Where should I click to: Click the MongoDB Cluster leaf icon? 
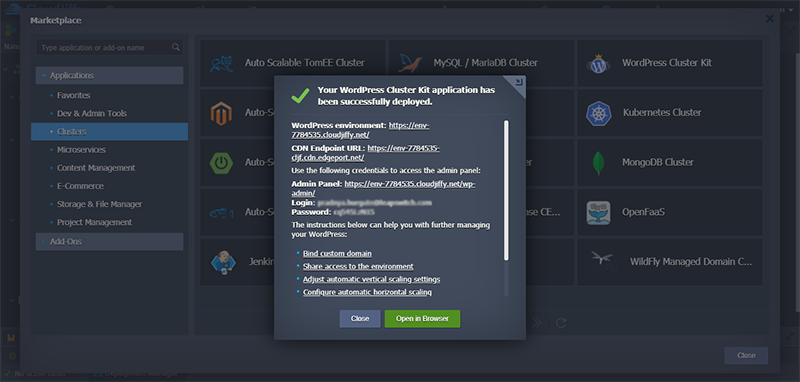click(598, 163)
